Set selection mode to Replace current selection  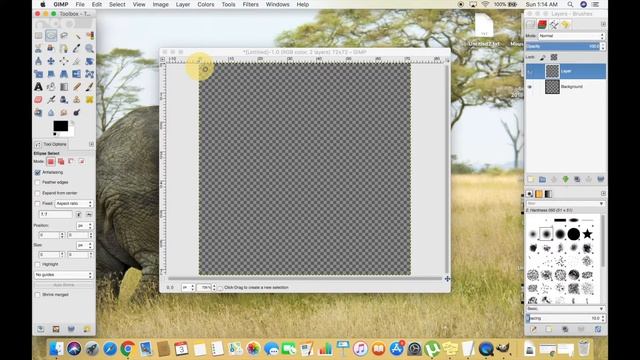point(51,162)
